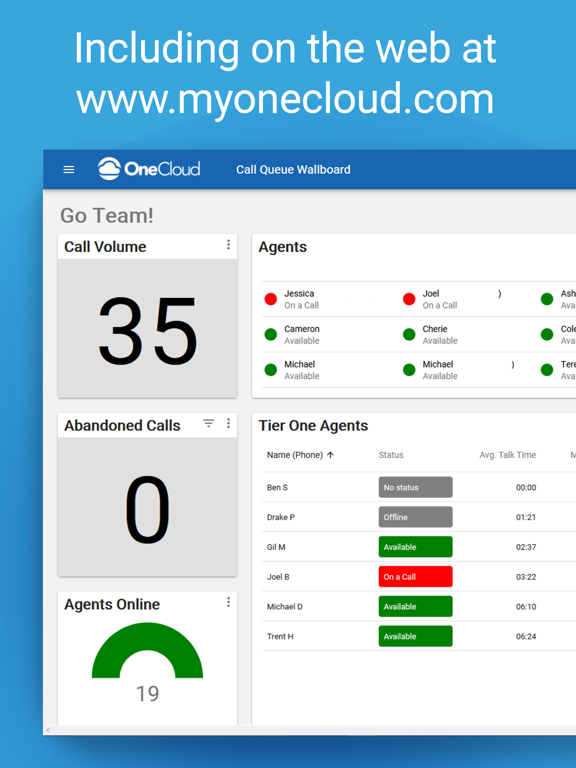The height and width of the screenshot is (768, 576).
Task: Select the Joel B row name
Action: click(278, 577)
